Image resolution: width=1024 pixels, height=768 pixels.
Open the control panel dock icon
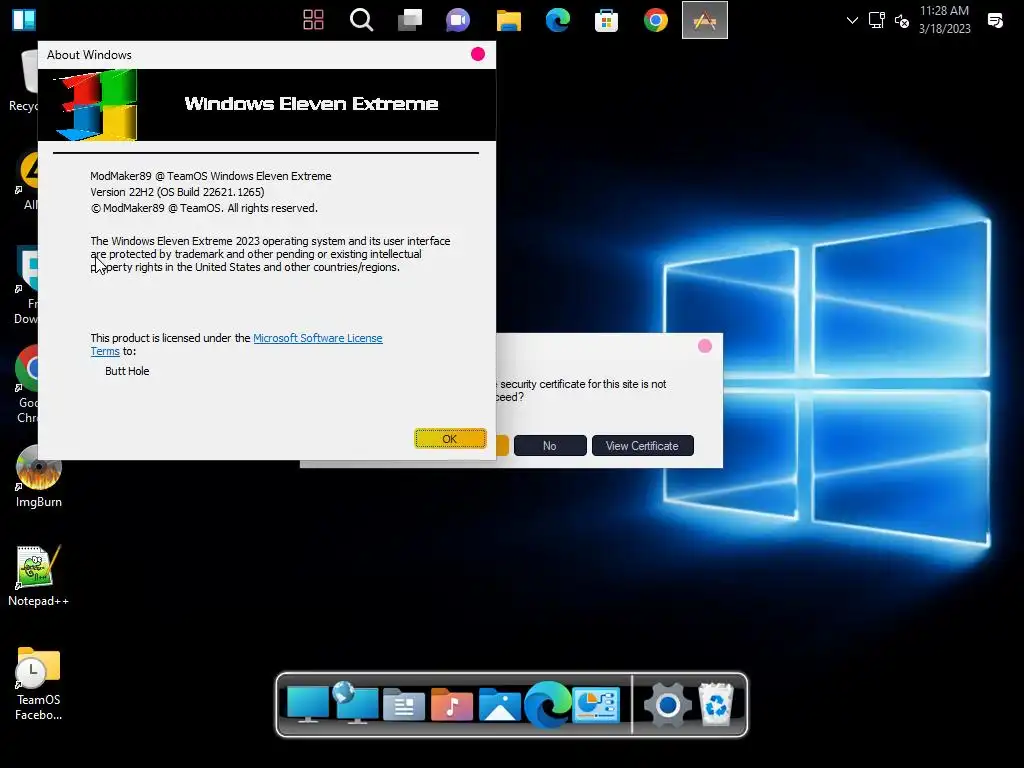(x=596, y=705)
